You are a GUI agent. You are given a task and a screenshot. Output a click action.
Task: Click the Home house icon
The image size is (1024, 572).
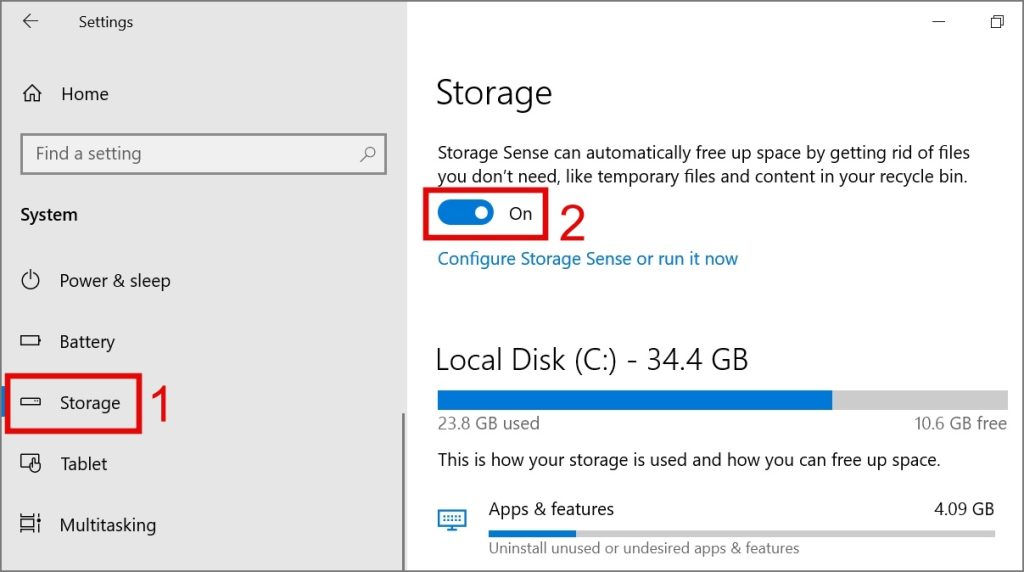tap(32, 94)
